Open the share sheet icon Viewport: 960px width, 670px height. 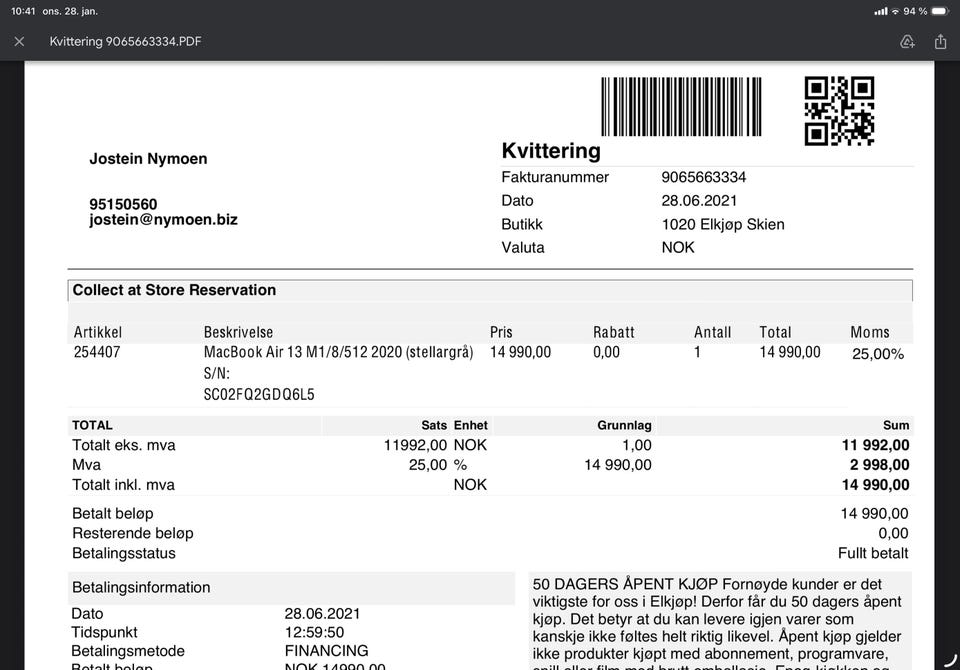click(x=940, y=42)
